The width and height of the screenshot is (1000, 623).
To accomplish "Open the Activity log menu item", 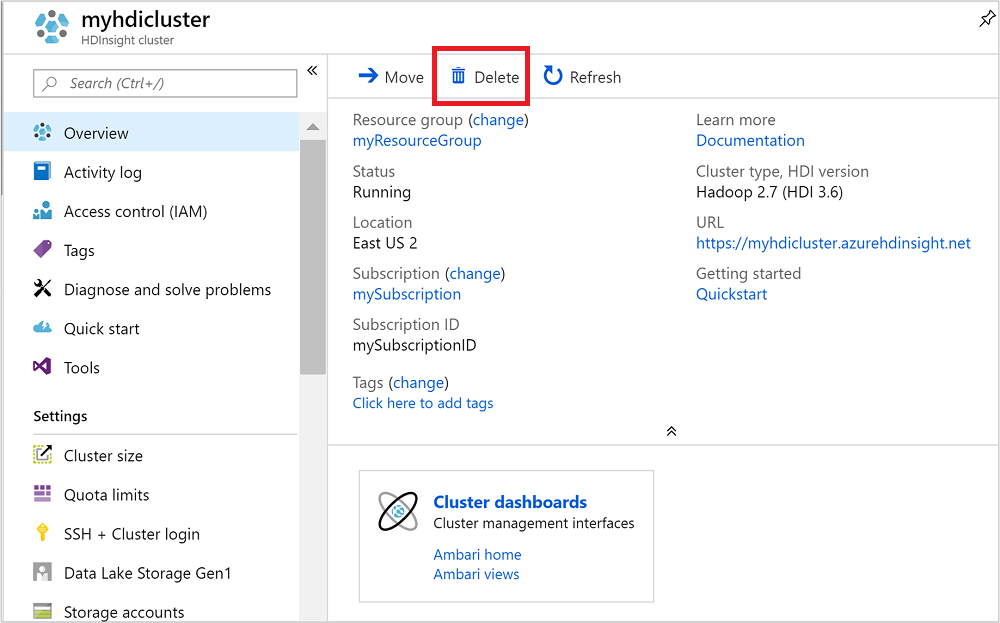I will 102,172.
